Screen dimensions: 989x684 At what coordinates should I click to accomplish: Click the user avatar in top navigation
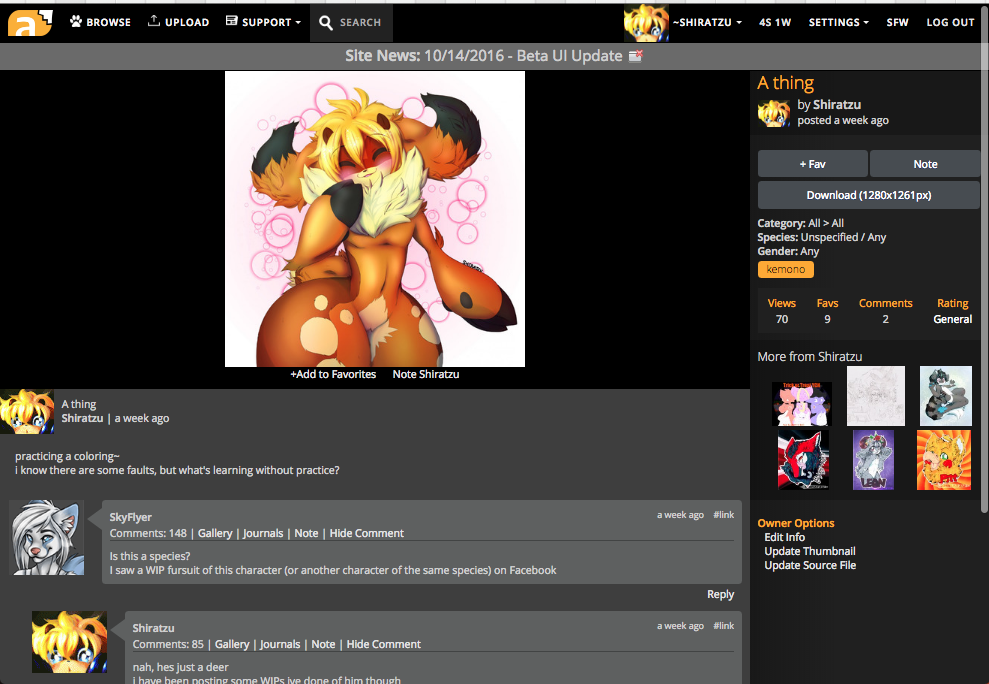pyautogui.click(x=646, y=23)
